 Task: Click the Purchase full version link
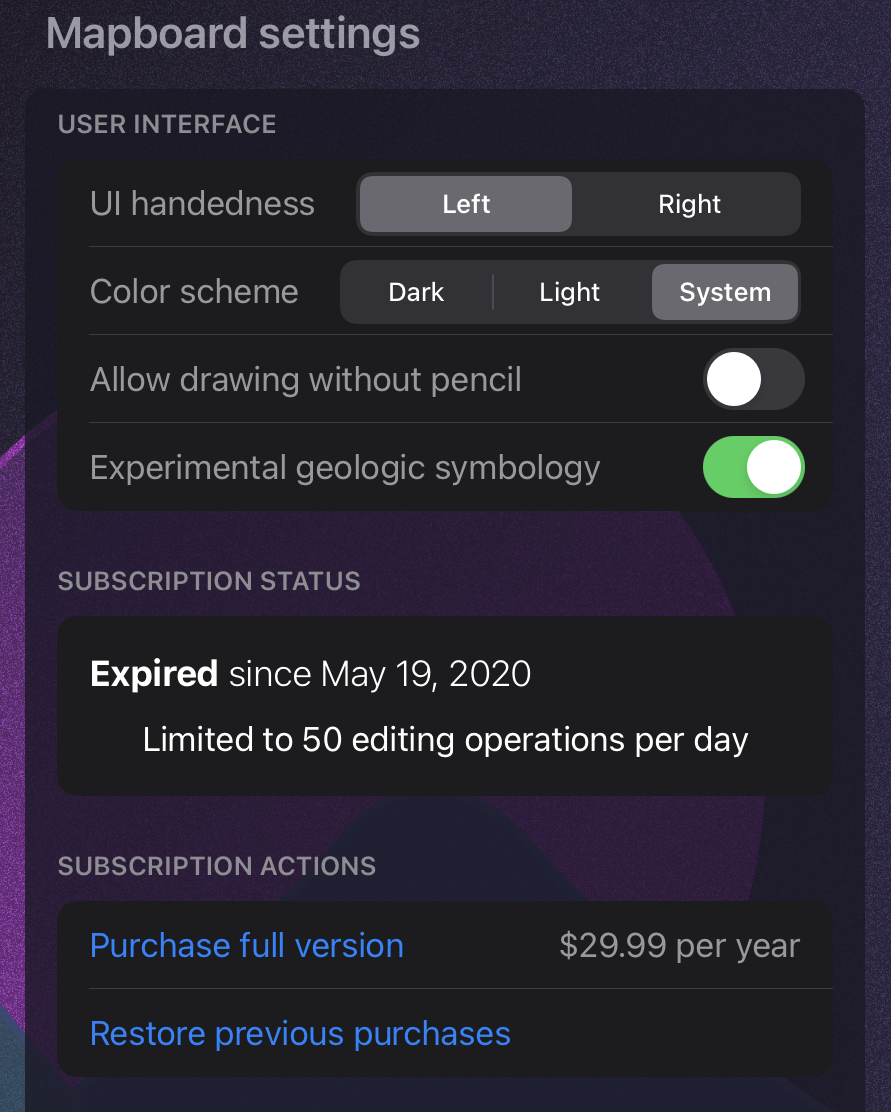point(247,946)
